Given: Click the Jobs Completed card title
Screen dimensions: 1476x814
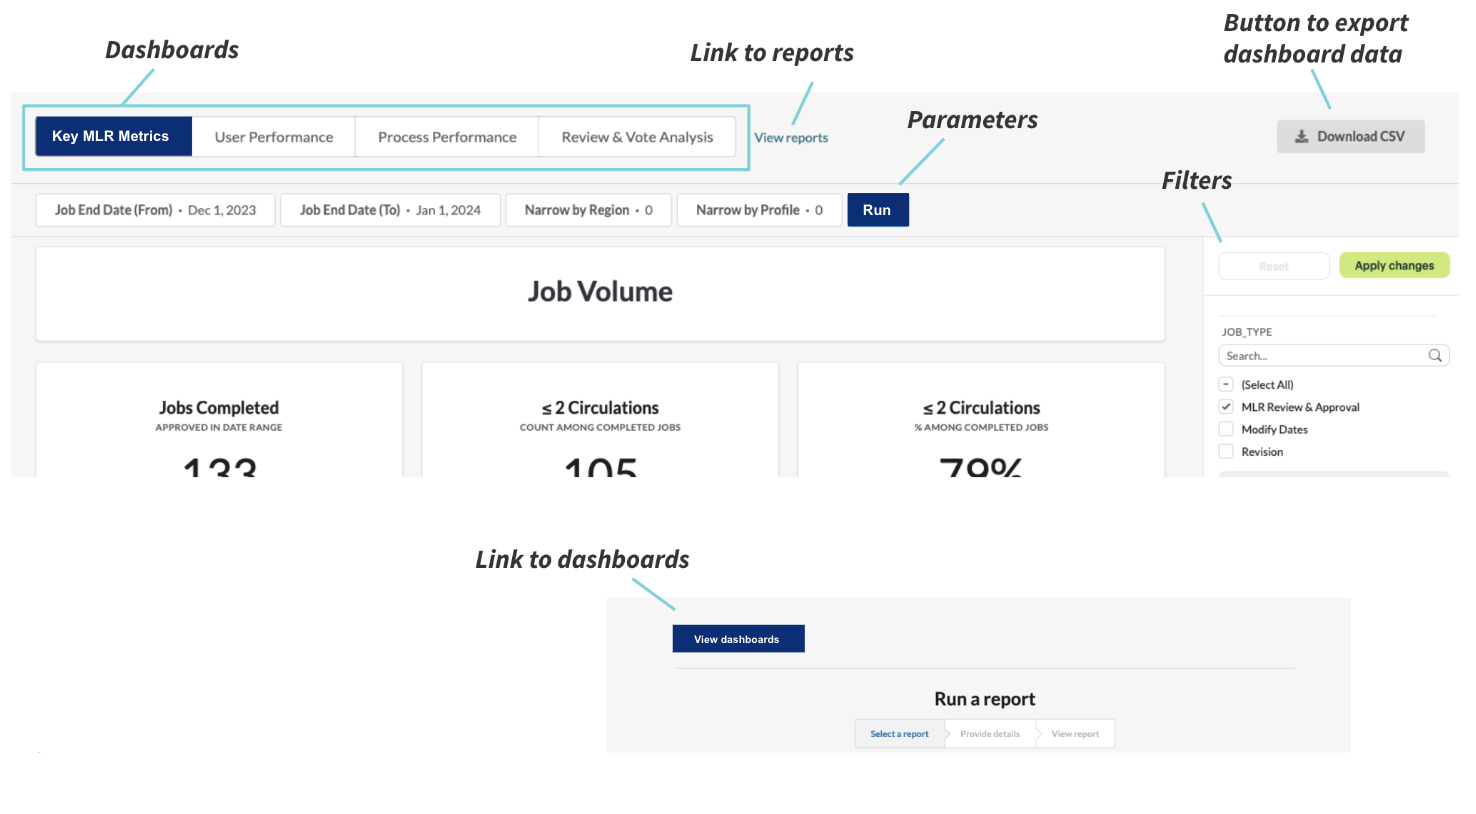Looking at the screenshot, I should [219, 408].
